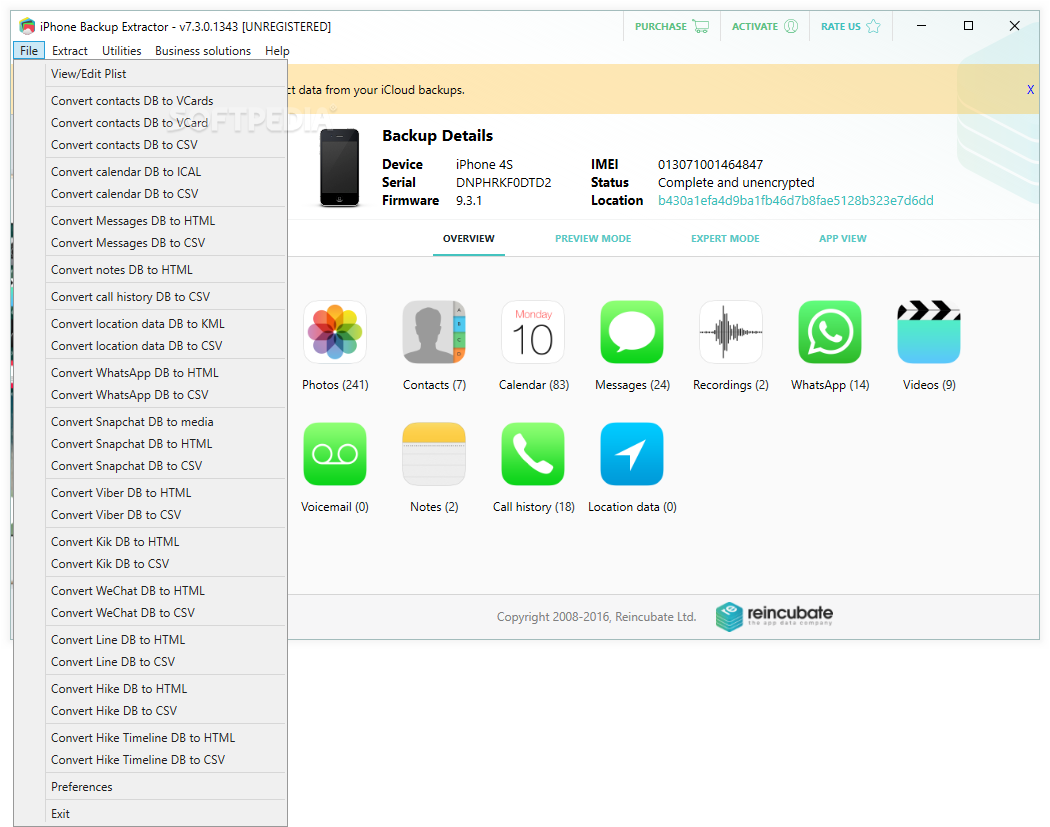The height and width of the screenshot is (827, 1050).
Task: Switch to the OVERVIEW tab
Action: click(469, 238)
